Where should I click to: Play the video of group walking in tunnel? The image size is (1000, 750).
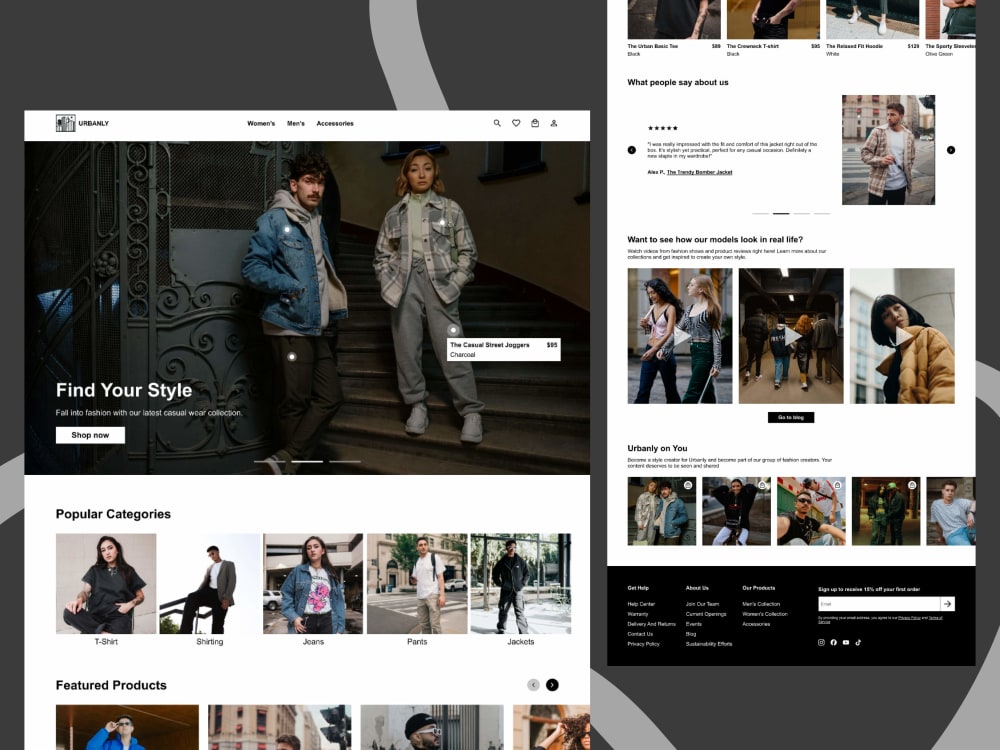(791, 336)
